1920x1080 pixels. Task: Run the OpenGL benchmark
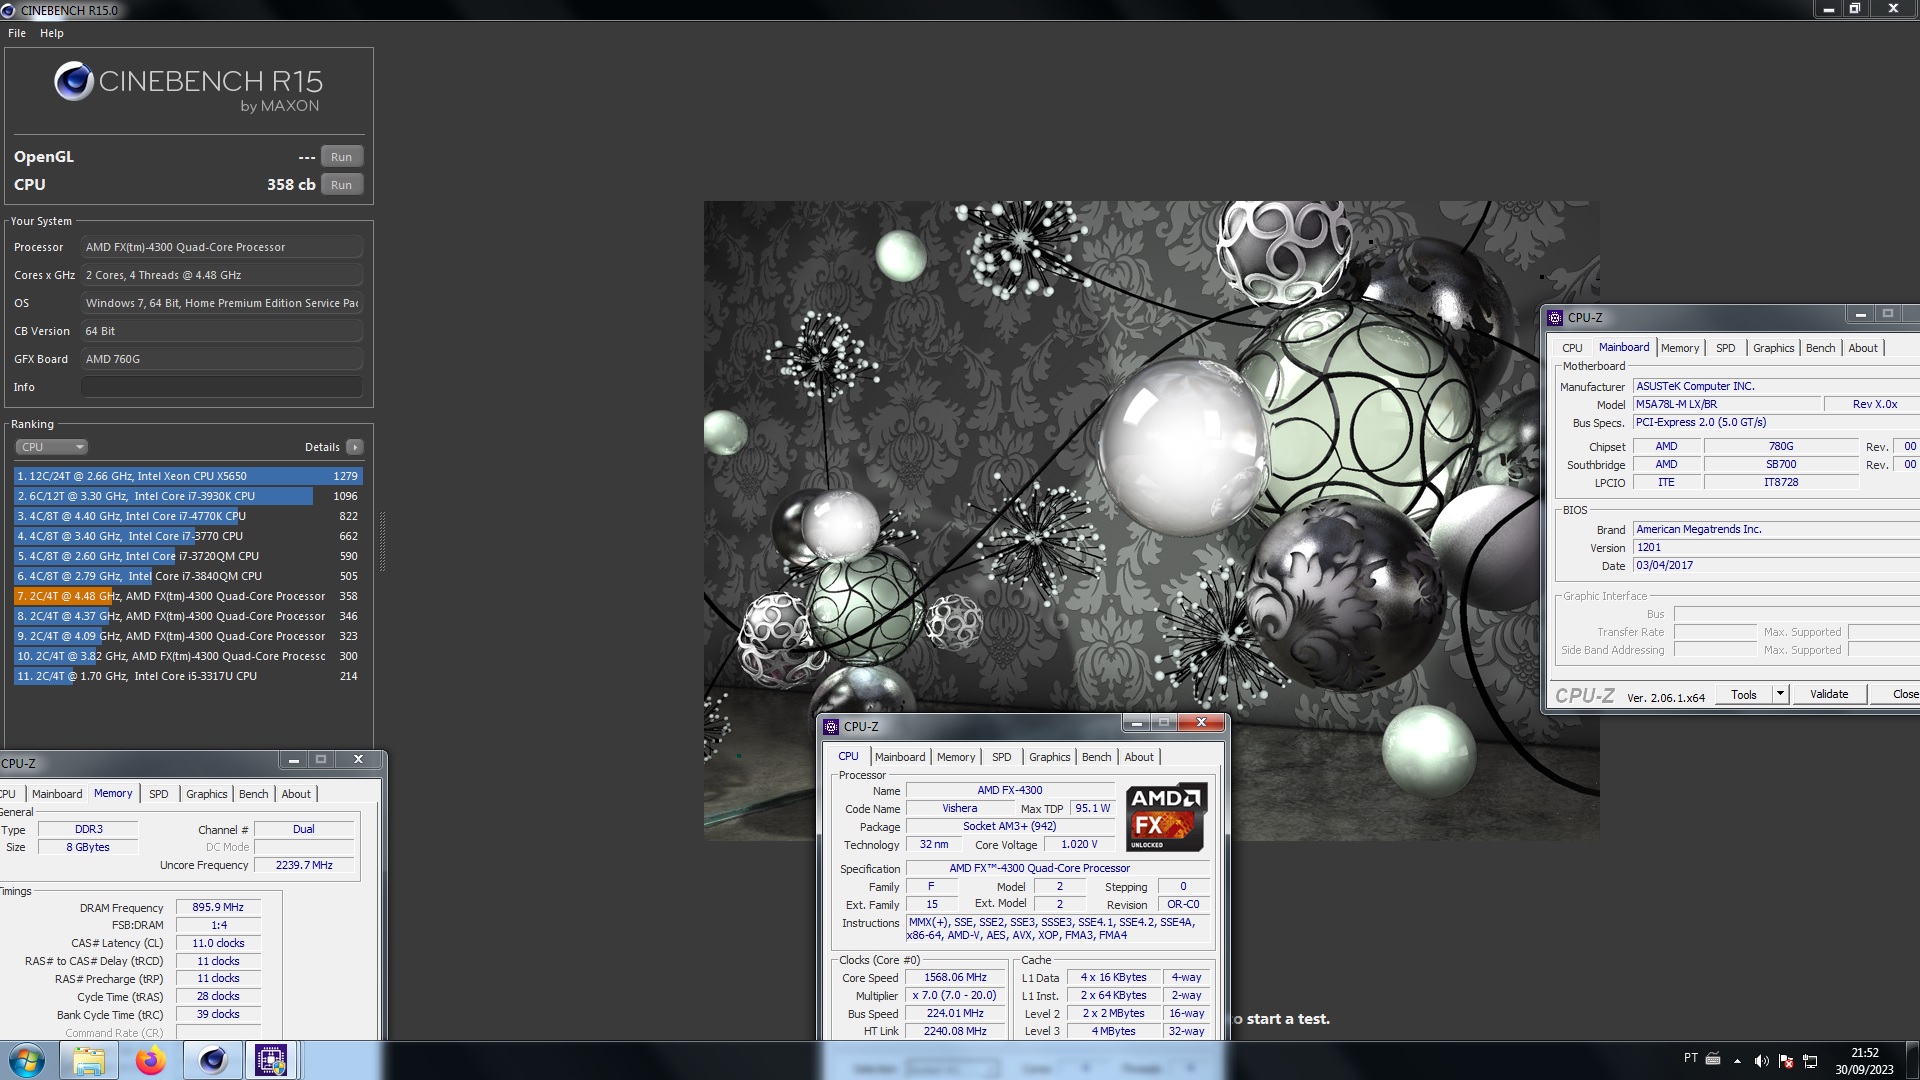pos(341,157)
